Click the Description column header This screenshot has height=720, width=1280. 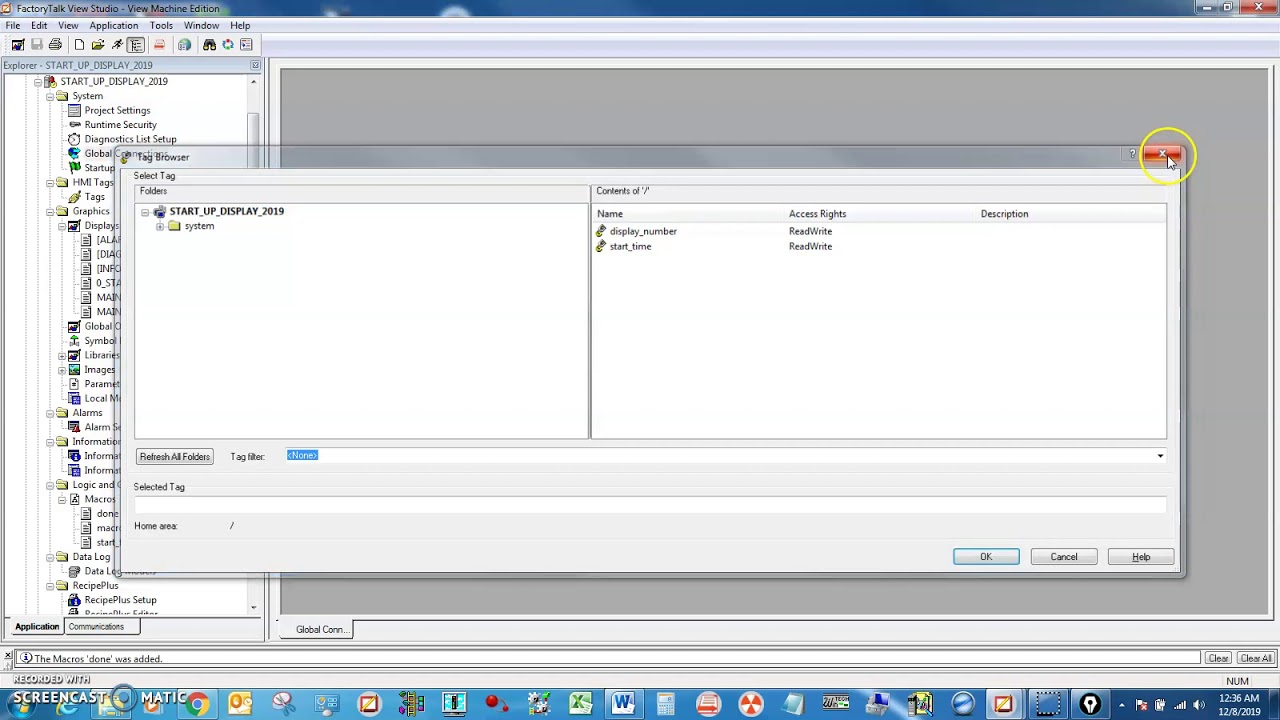click(x=1004, y=214)
